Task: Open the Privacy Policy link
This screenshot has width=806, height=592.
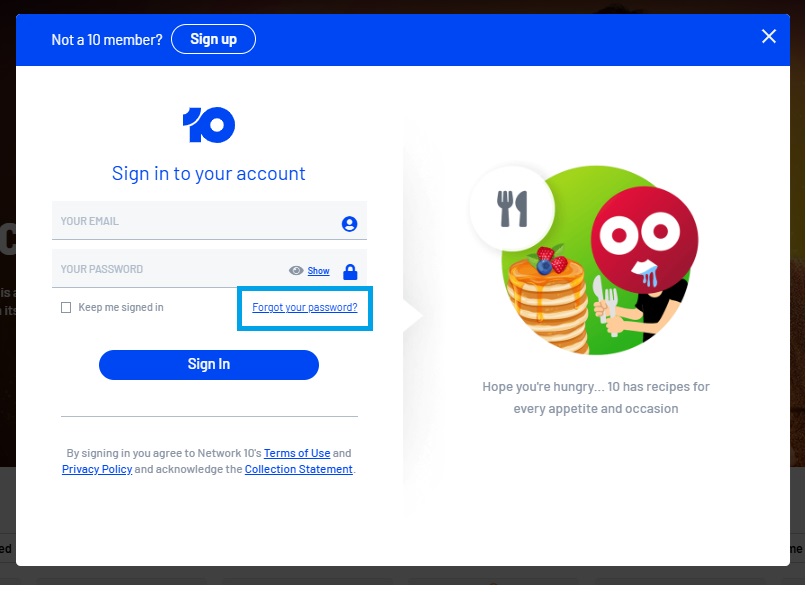Action: click(97, 469)
